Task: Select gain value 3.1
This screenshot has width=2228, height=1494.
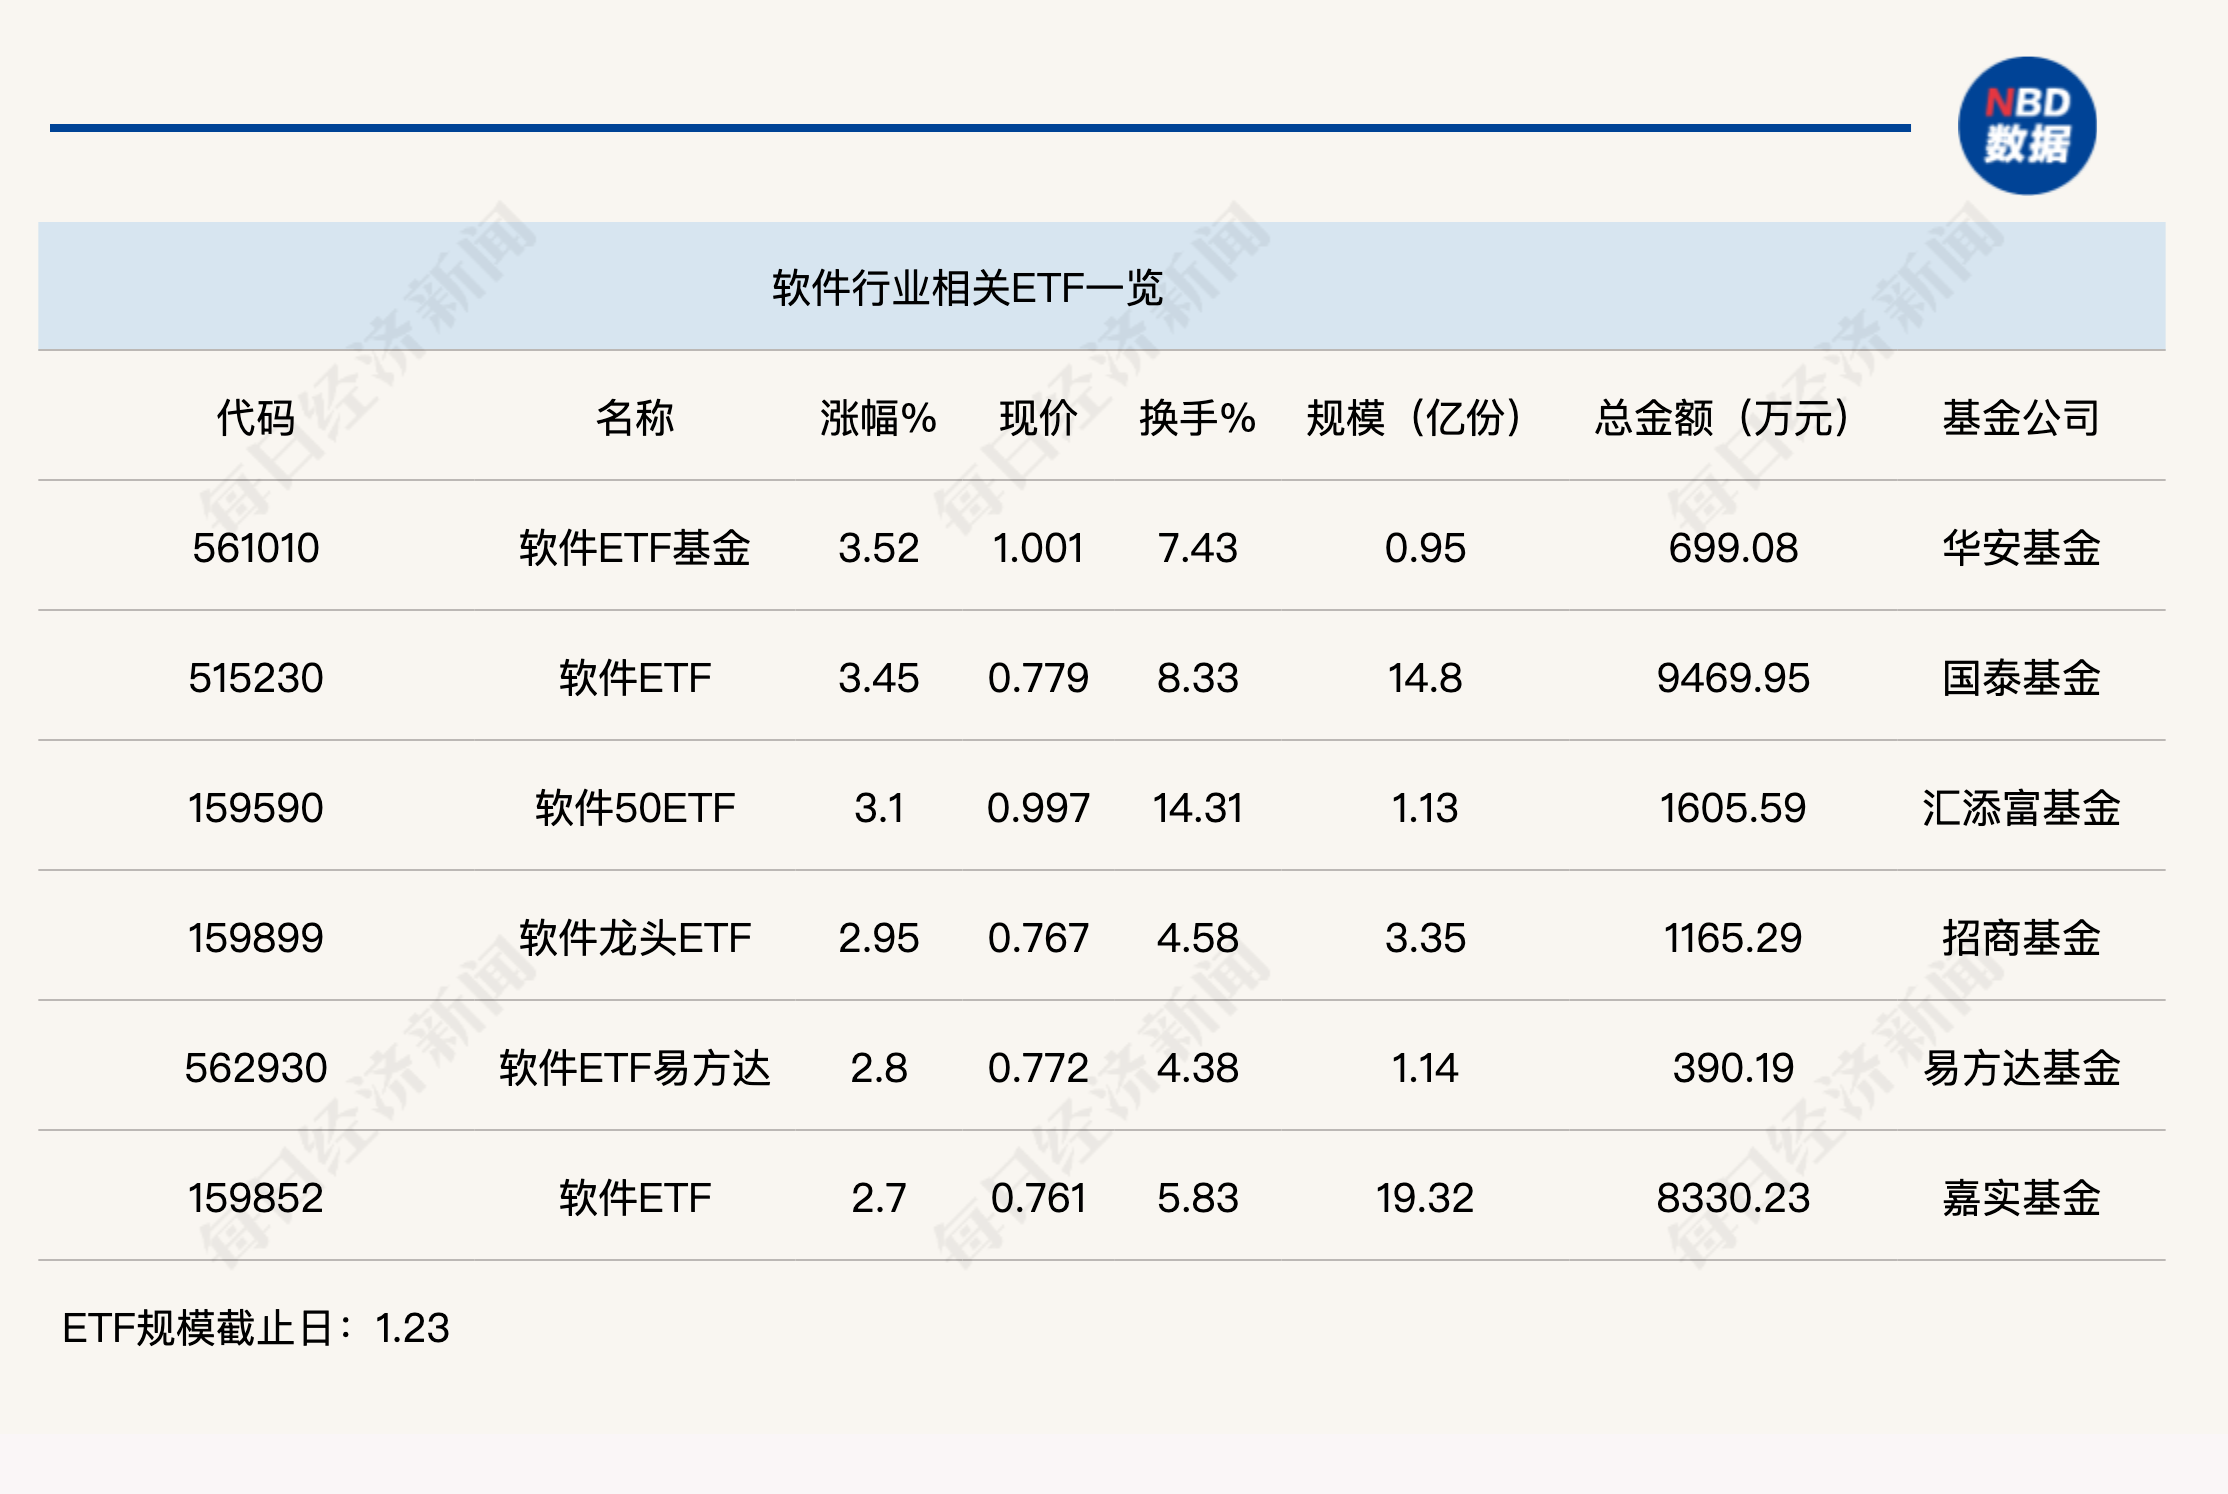Action: click(x=878, y=808)
